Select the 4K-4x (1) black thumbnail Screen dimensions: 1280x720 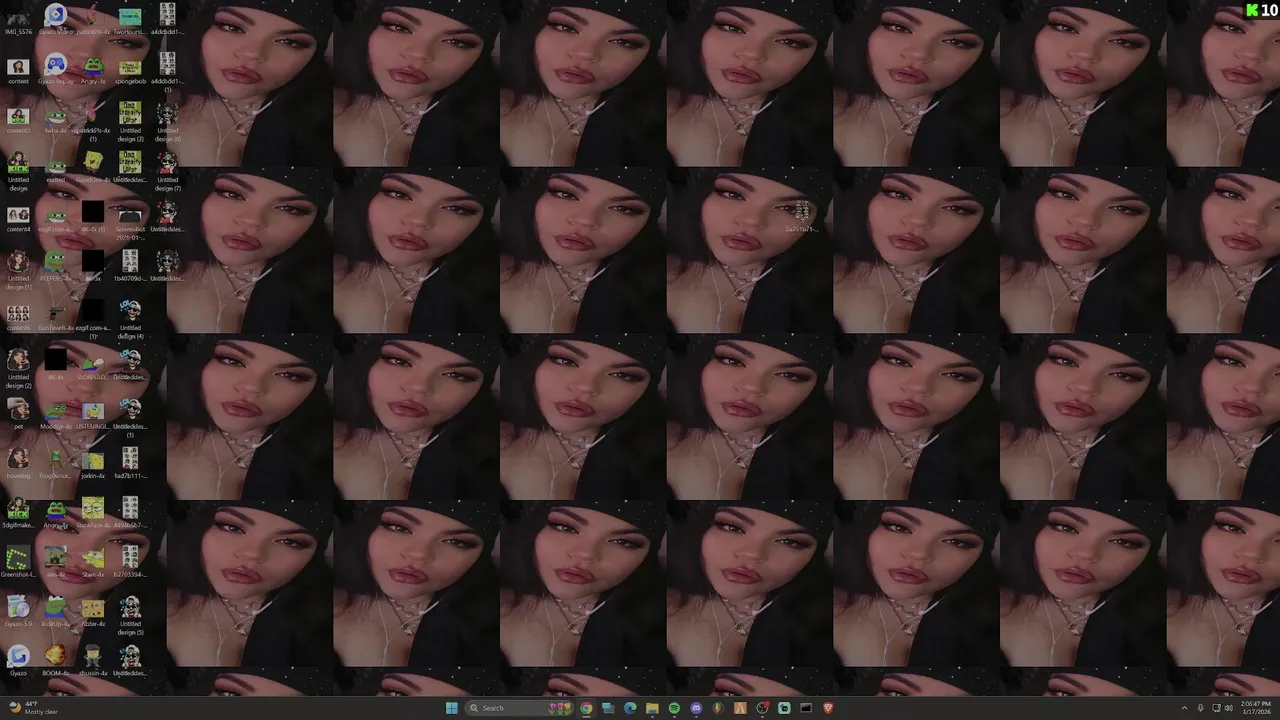(93, 217)
